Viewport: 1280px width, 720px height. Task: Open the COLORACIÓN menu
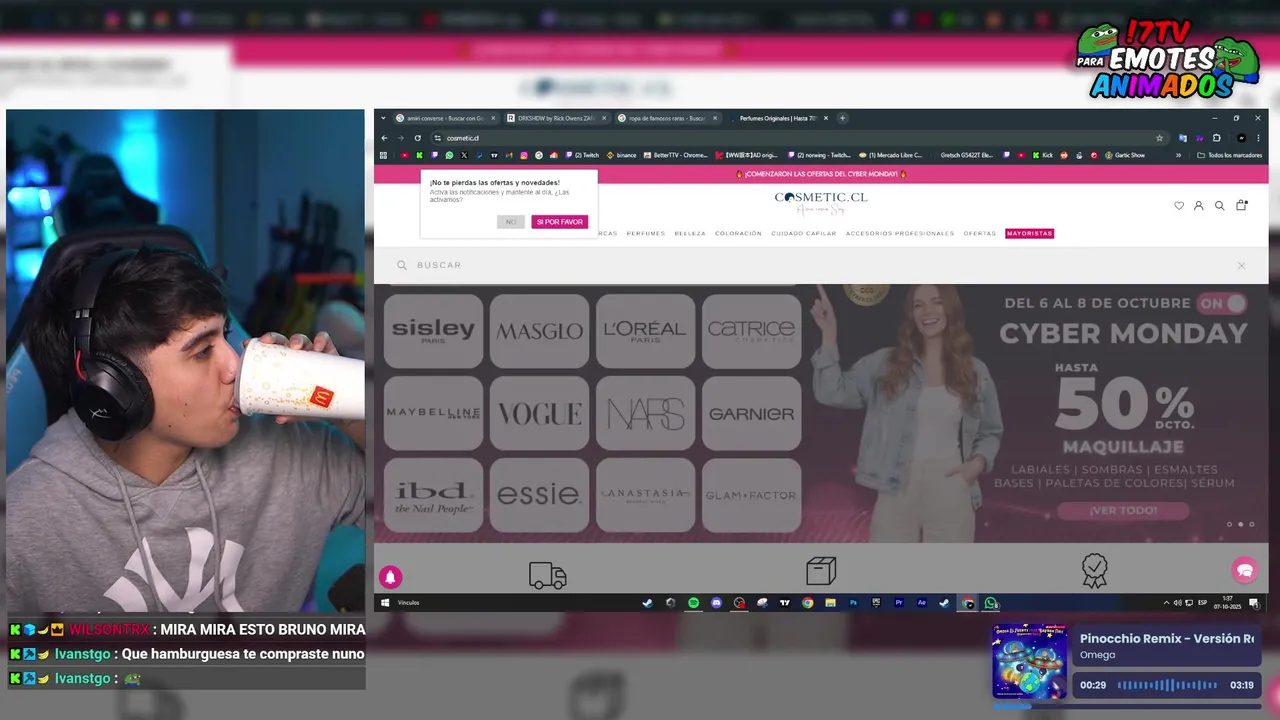pos(739,233)
